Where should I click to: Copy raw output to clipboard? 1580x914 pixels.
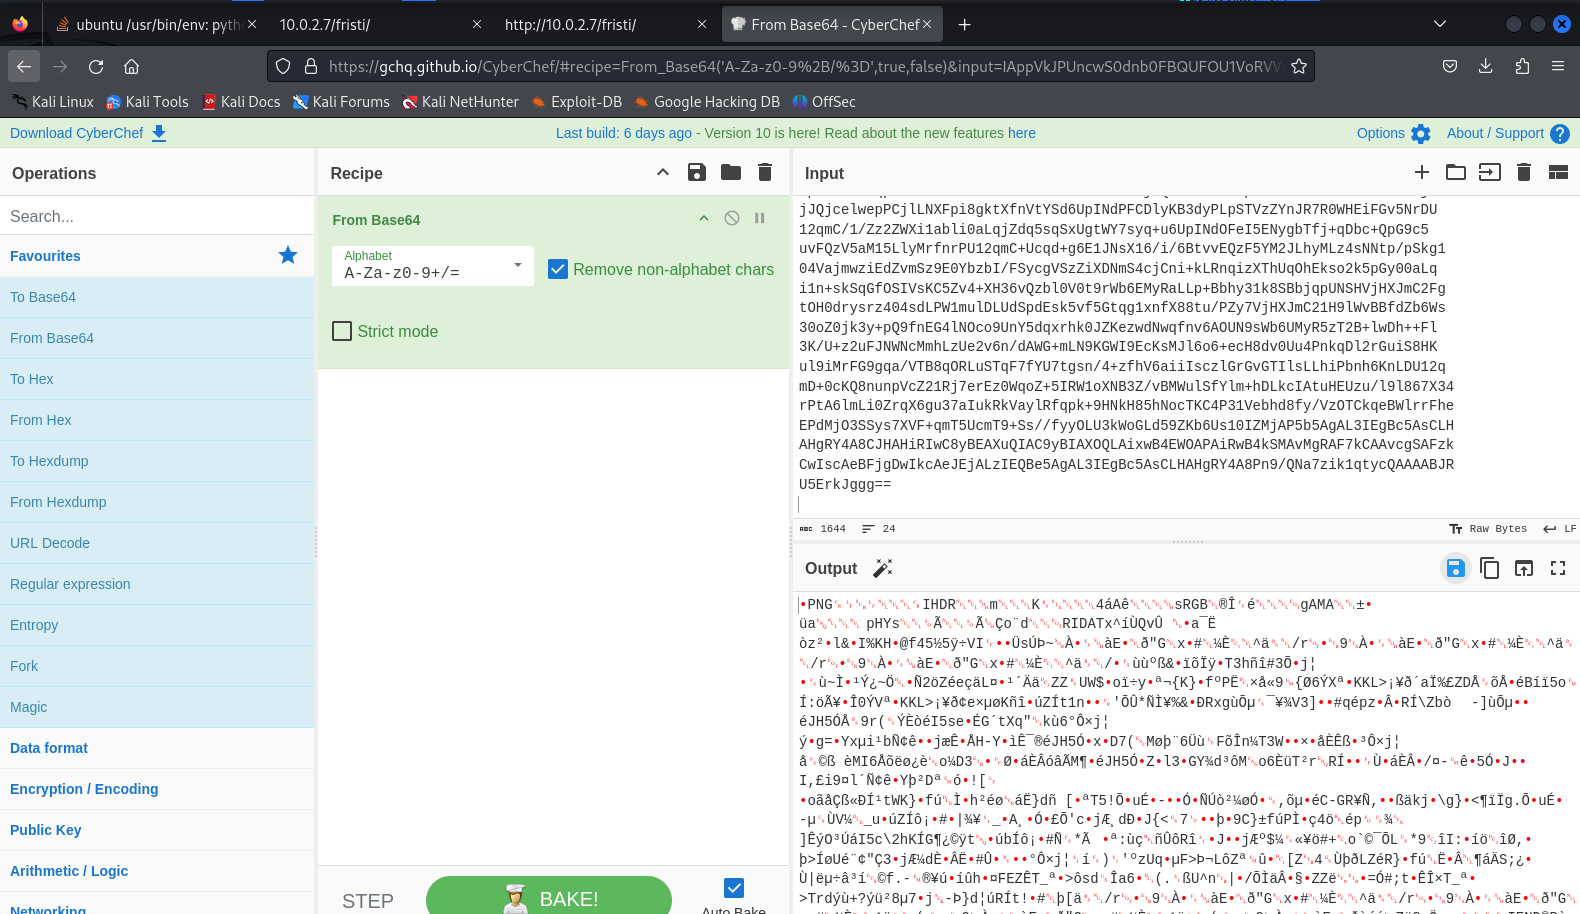pyautogui.click(x=1489, y=568)
